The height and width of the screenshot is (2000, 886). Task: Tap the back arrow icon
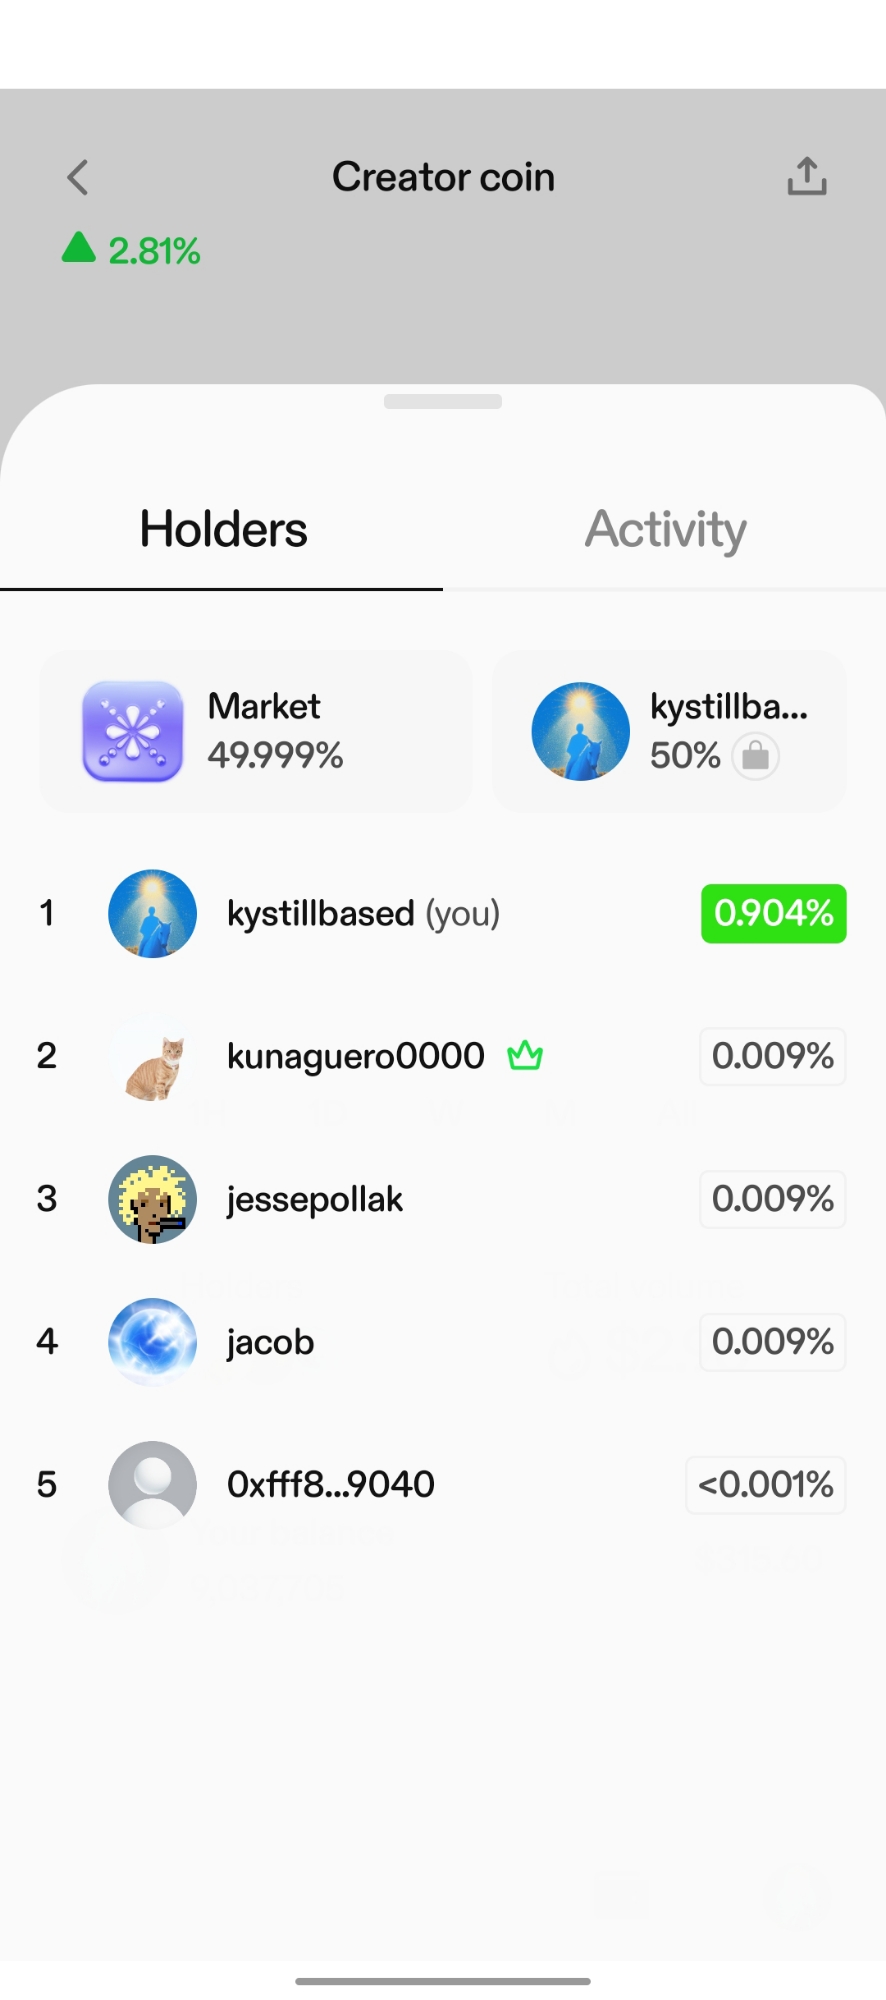[78, 178]
